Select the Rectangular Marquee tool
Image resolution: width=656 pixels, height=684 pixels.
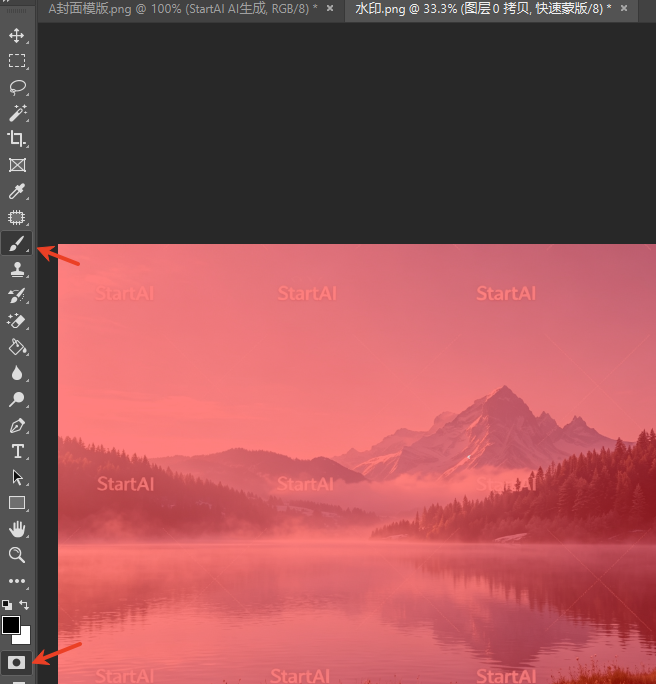pos(17,61)
